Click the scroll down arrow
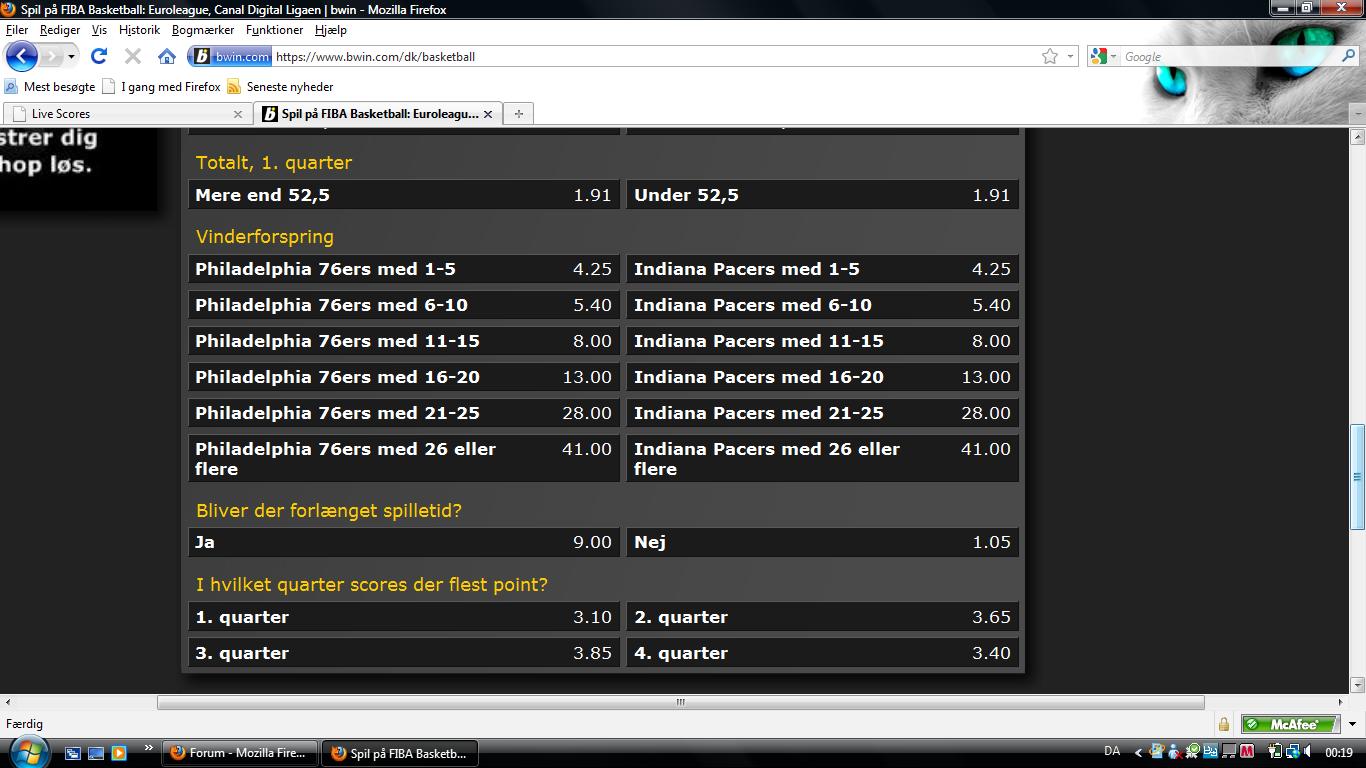The image size is (1366, 768). (1357, 685)
